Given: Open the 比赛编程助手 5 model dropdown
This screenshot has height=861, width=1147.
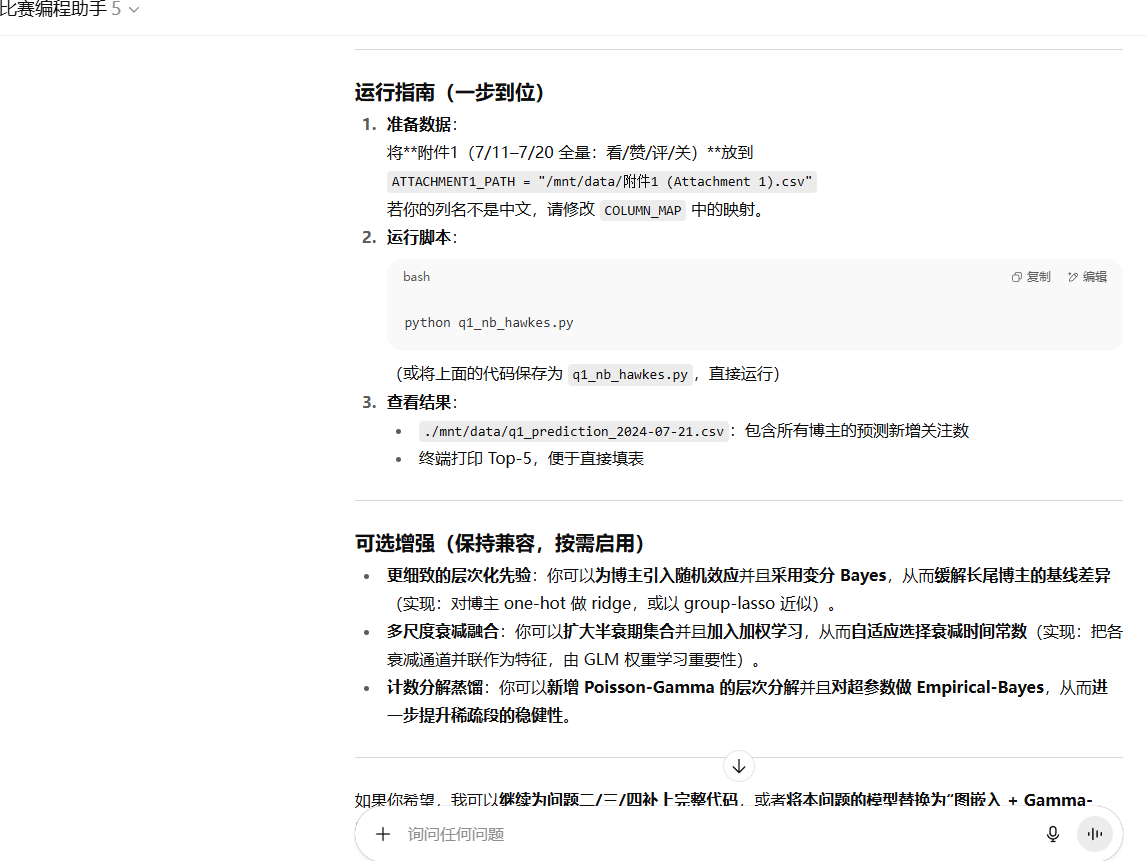Looking at the screenshot, I should point(69,10).
